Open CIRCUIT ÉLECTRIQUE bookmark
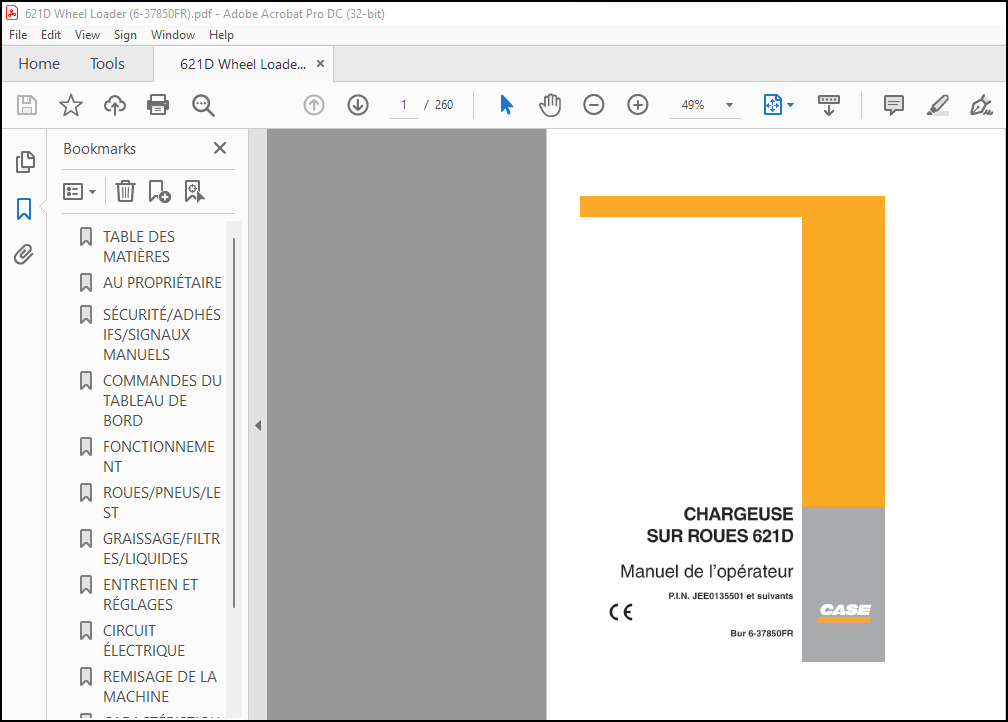1008x722 pixels. pyautogui.click(x=143, y=640)
